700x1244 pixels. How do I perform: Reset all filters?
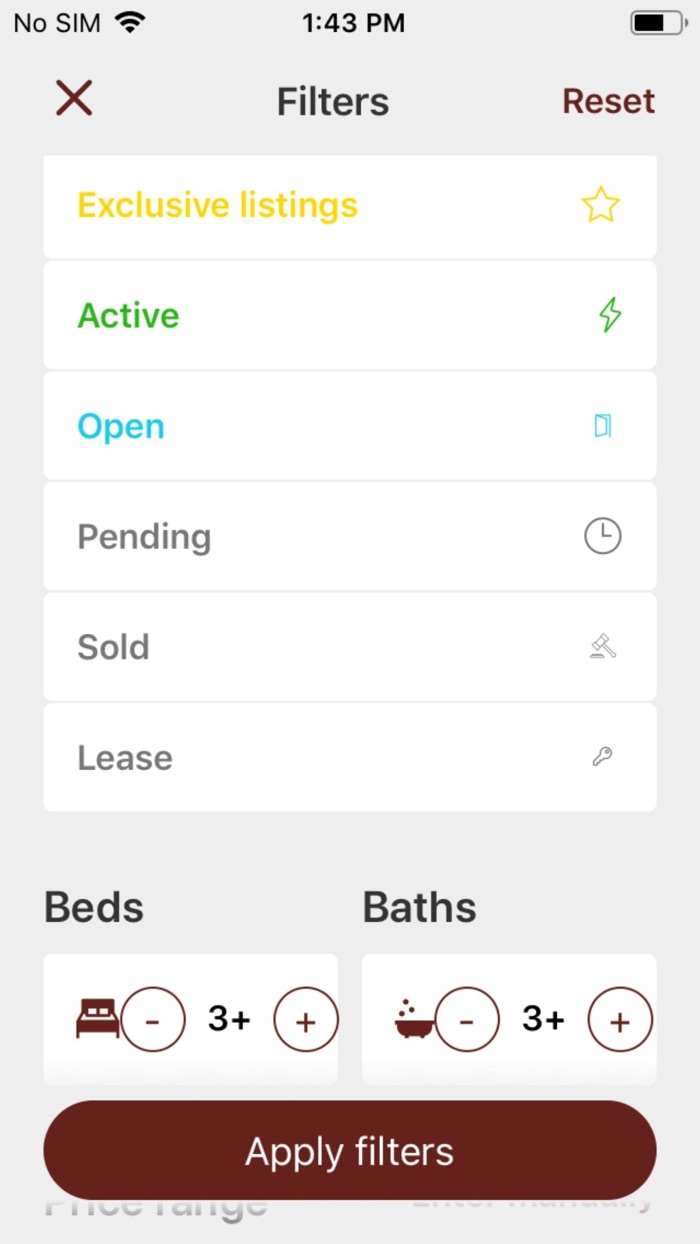[608, 101]
